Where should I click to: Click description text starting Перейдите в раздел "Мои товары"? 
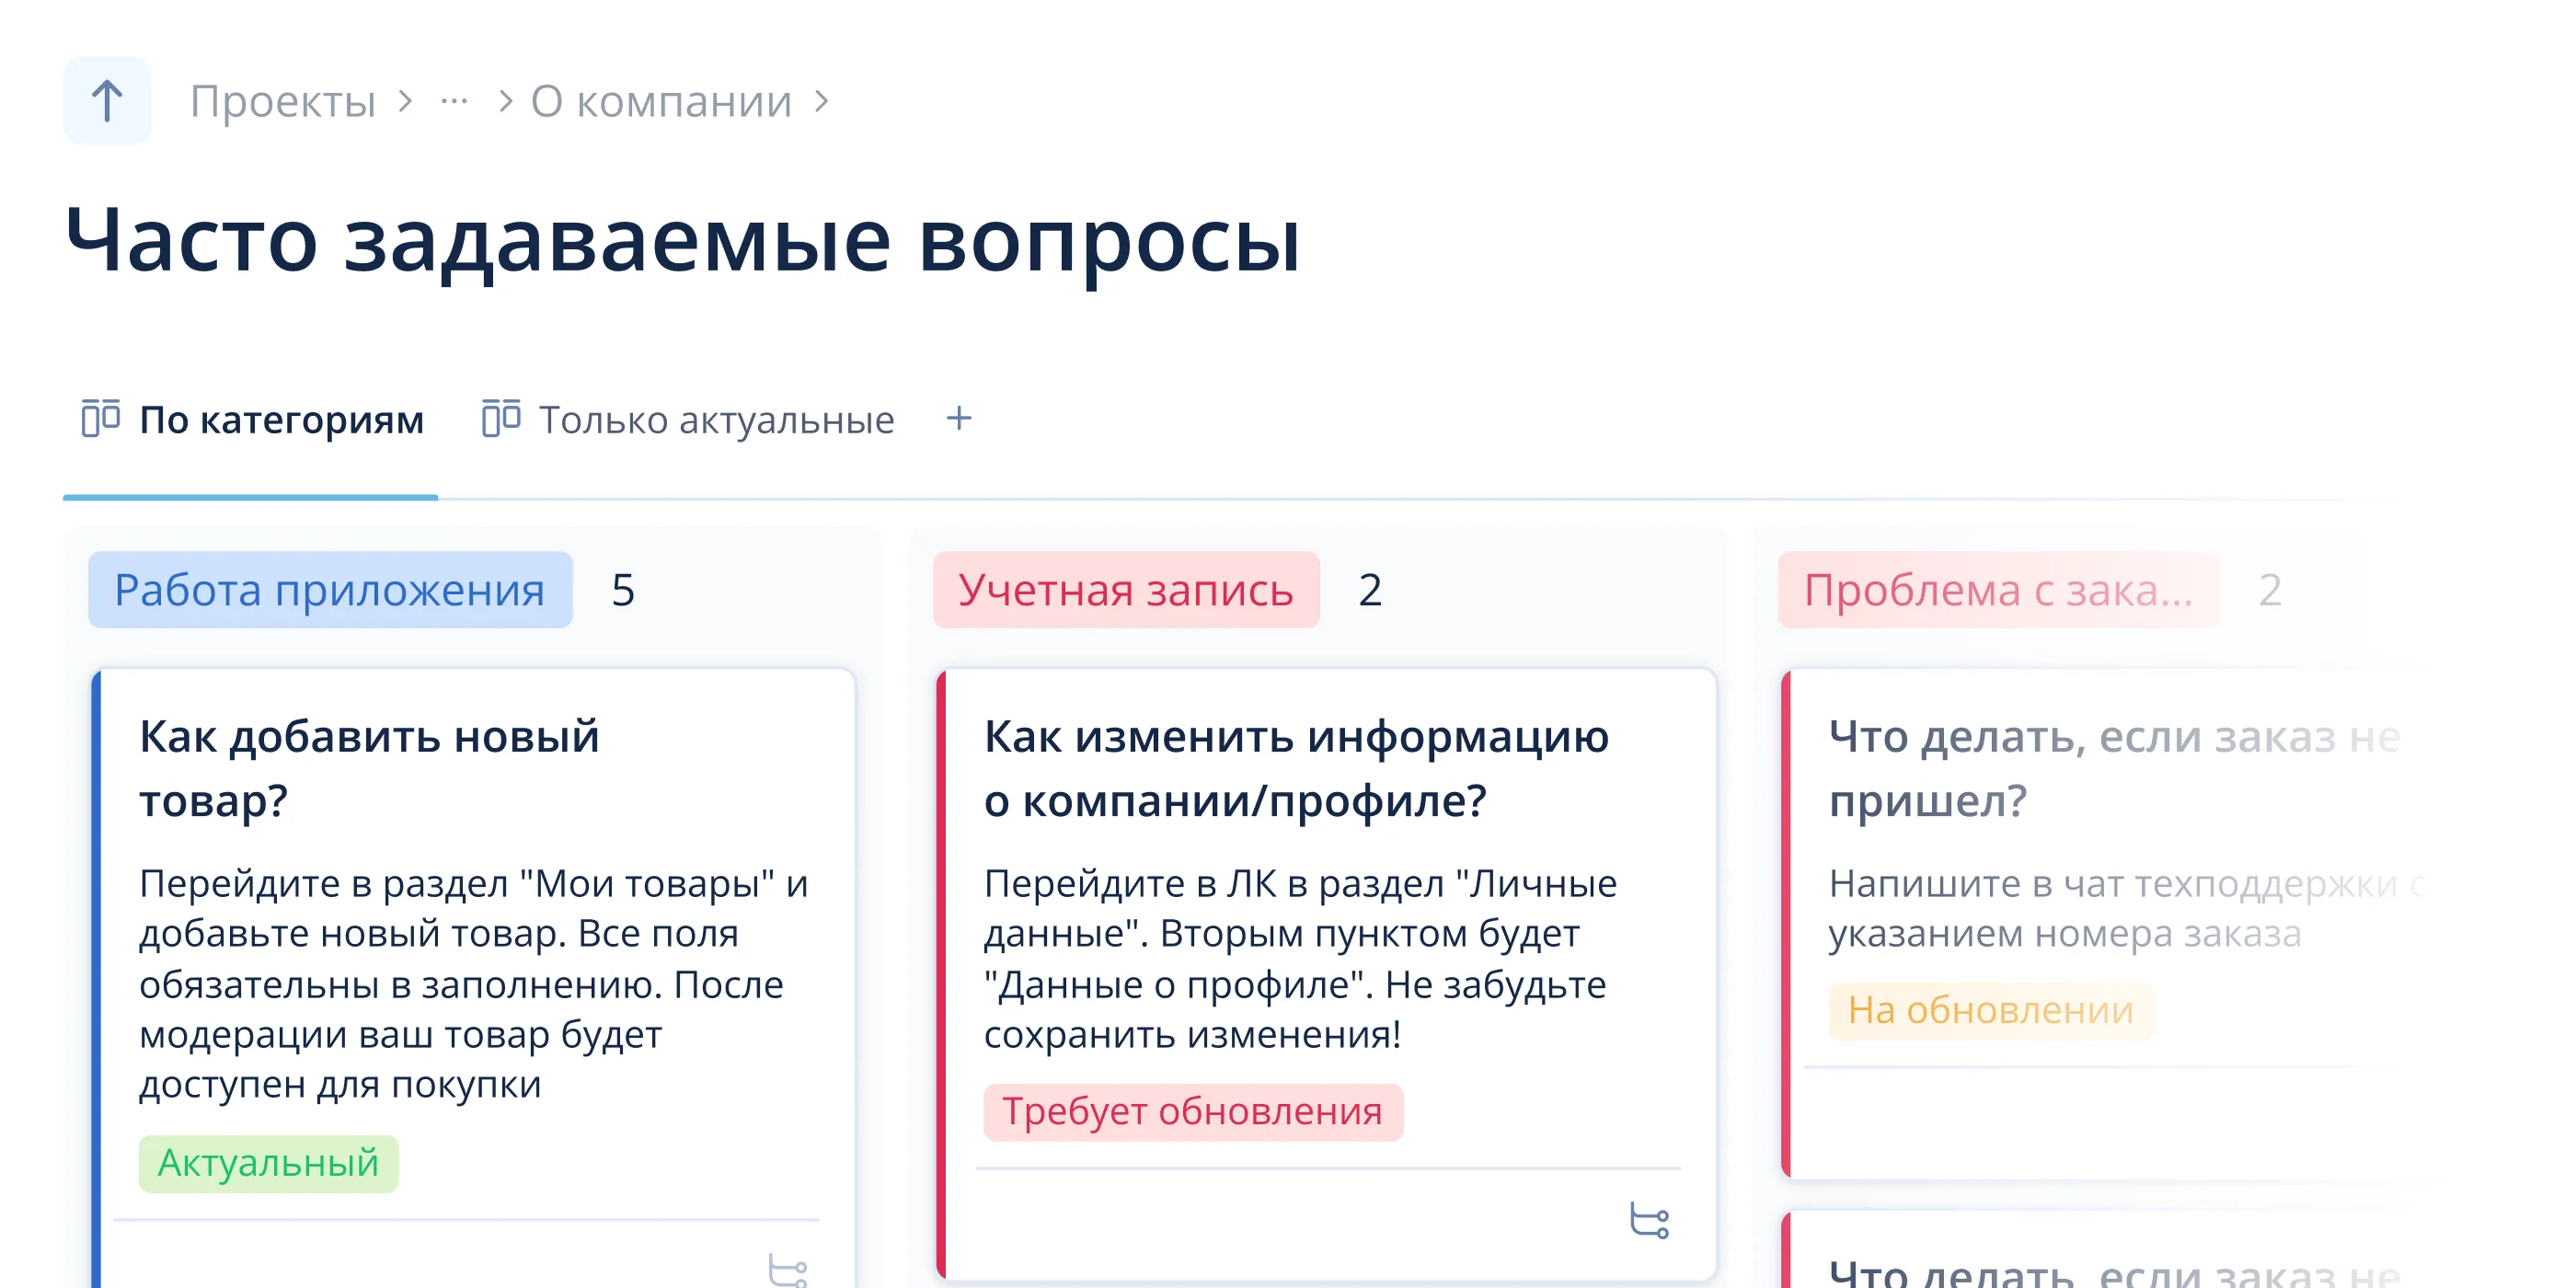click(x=473, y=984)
